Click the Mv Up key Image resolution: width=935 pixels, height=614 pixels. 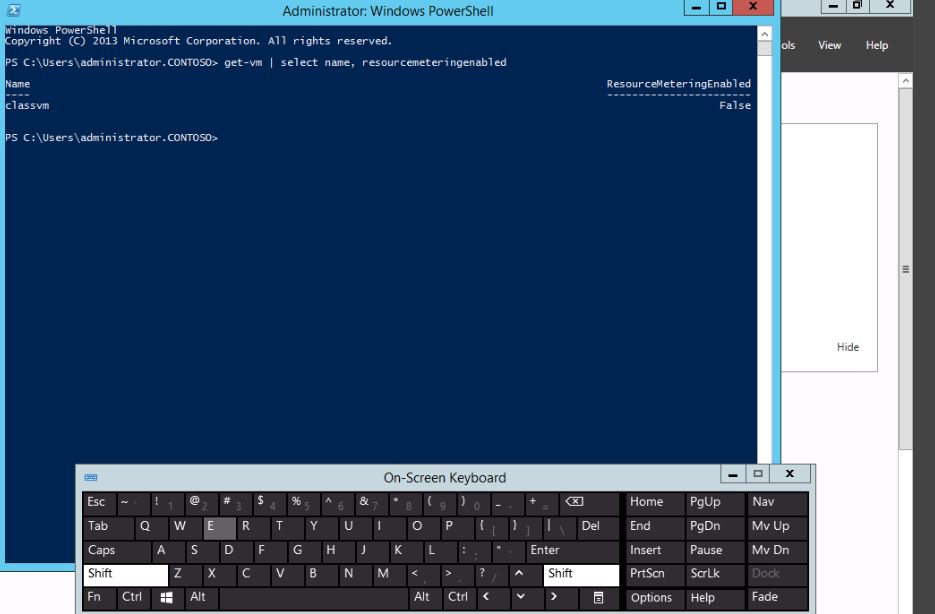(778, 526)
